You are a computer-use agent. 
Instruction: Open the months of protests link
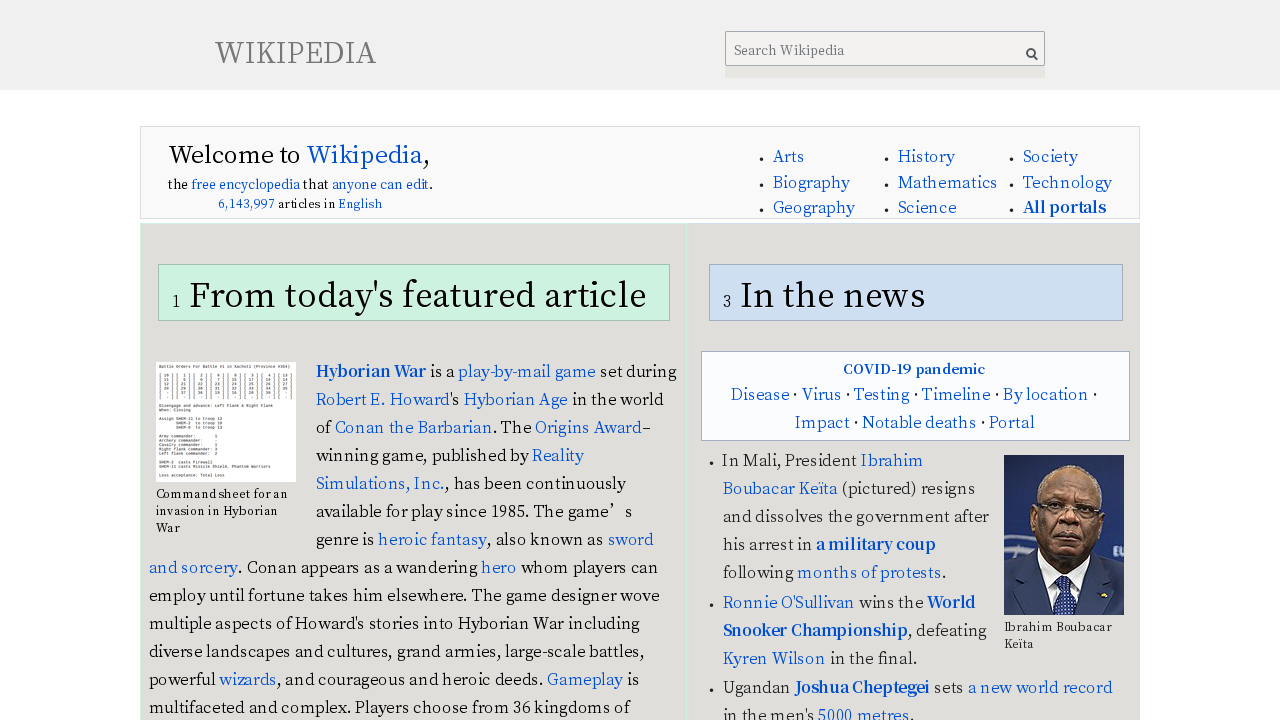pos(869,573)
